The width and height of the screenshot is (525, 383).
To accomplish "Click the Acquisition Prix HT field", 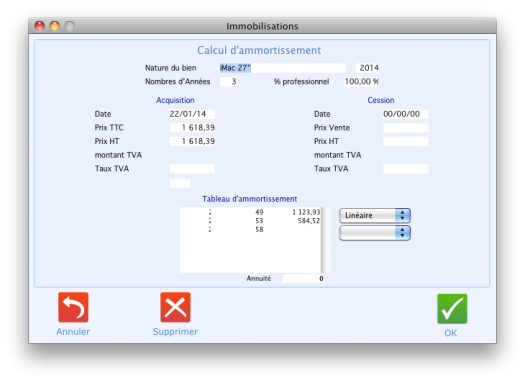I will coord(192,141).
